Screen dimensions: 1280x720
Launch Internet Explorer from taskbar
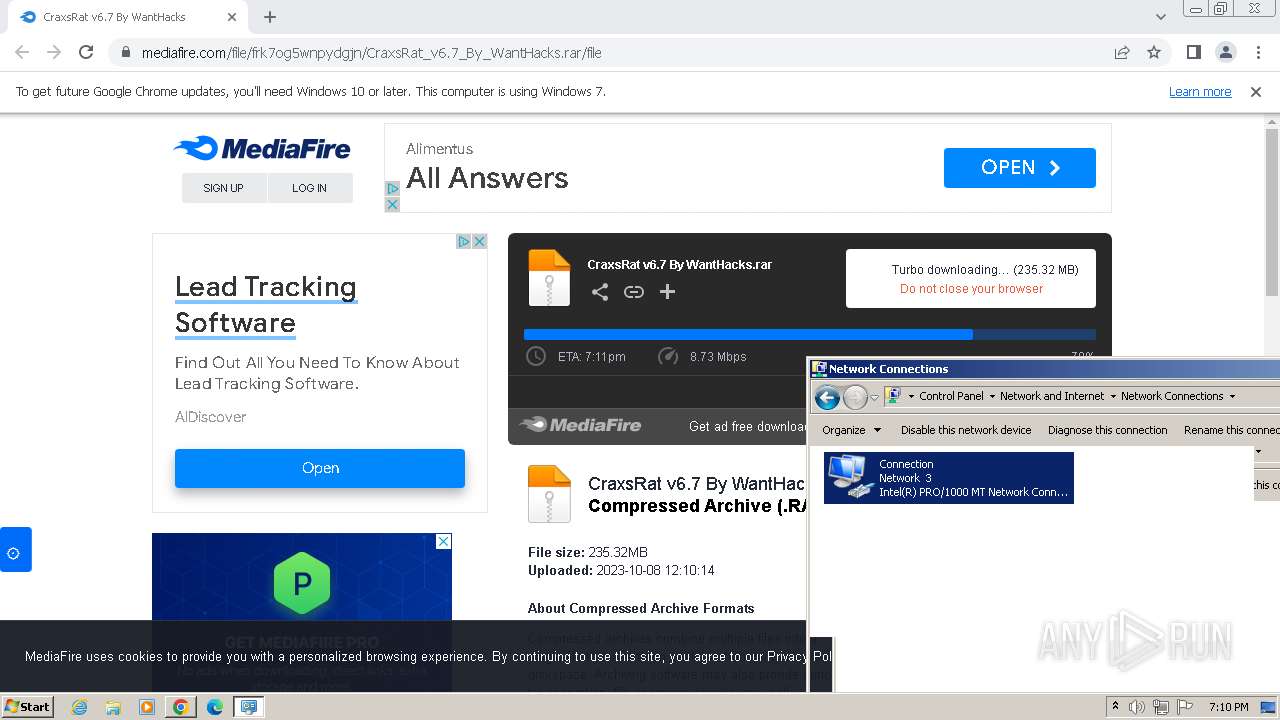coord(80,707)
